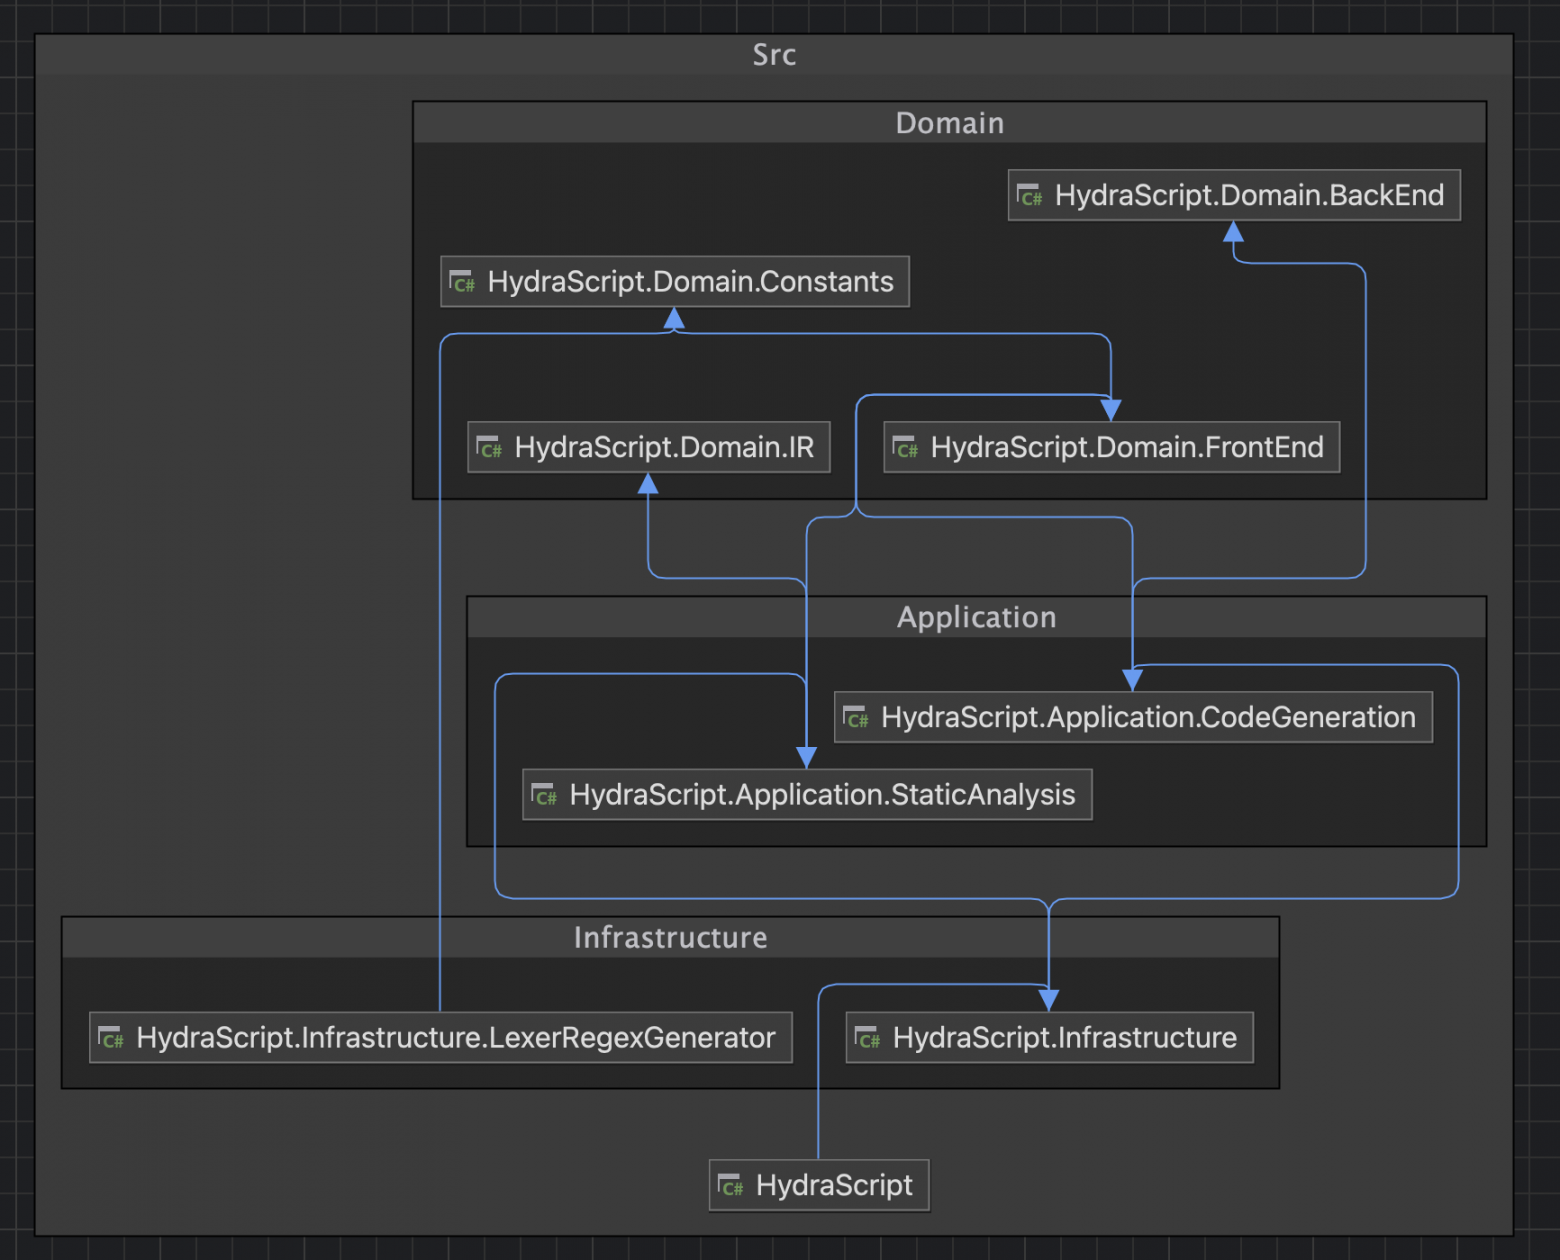Screen dimensions: 1560x1260
Task: Click the C# icon on HydraScript.Domain.FrontEnd node
Action: [905, 447]
